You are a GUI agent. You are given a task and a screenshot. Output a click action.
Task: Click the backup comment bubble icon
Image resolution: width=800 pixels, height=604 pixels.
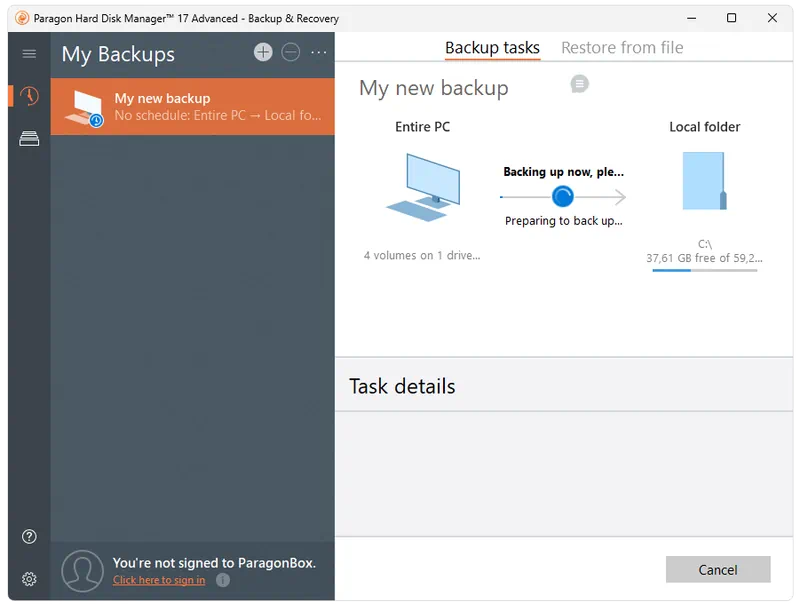pyautogui.click(x=580, y=84)
